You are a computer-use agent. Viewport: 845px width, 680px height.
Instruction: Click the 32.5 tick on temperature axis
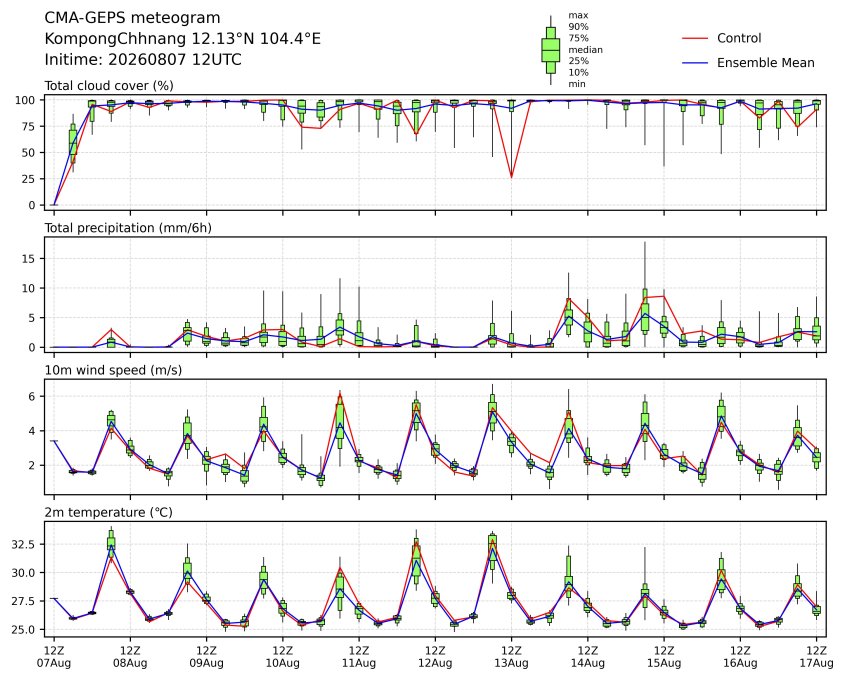[23, 544]
